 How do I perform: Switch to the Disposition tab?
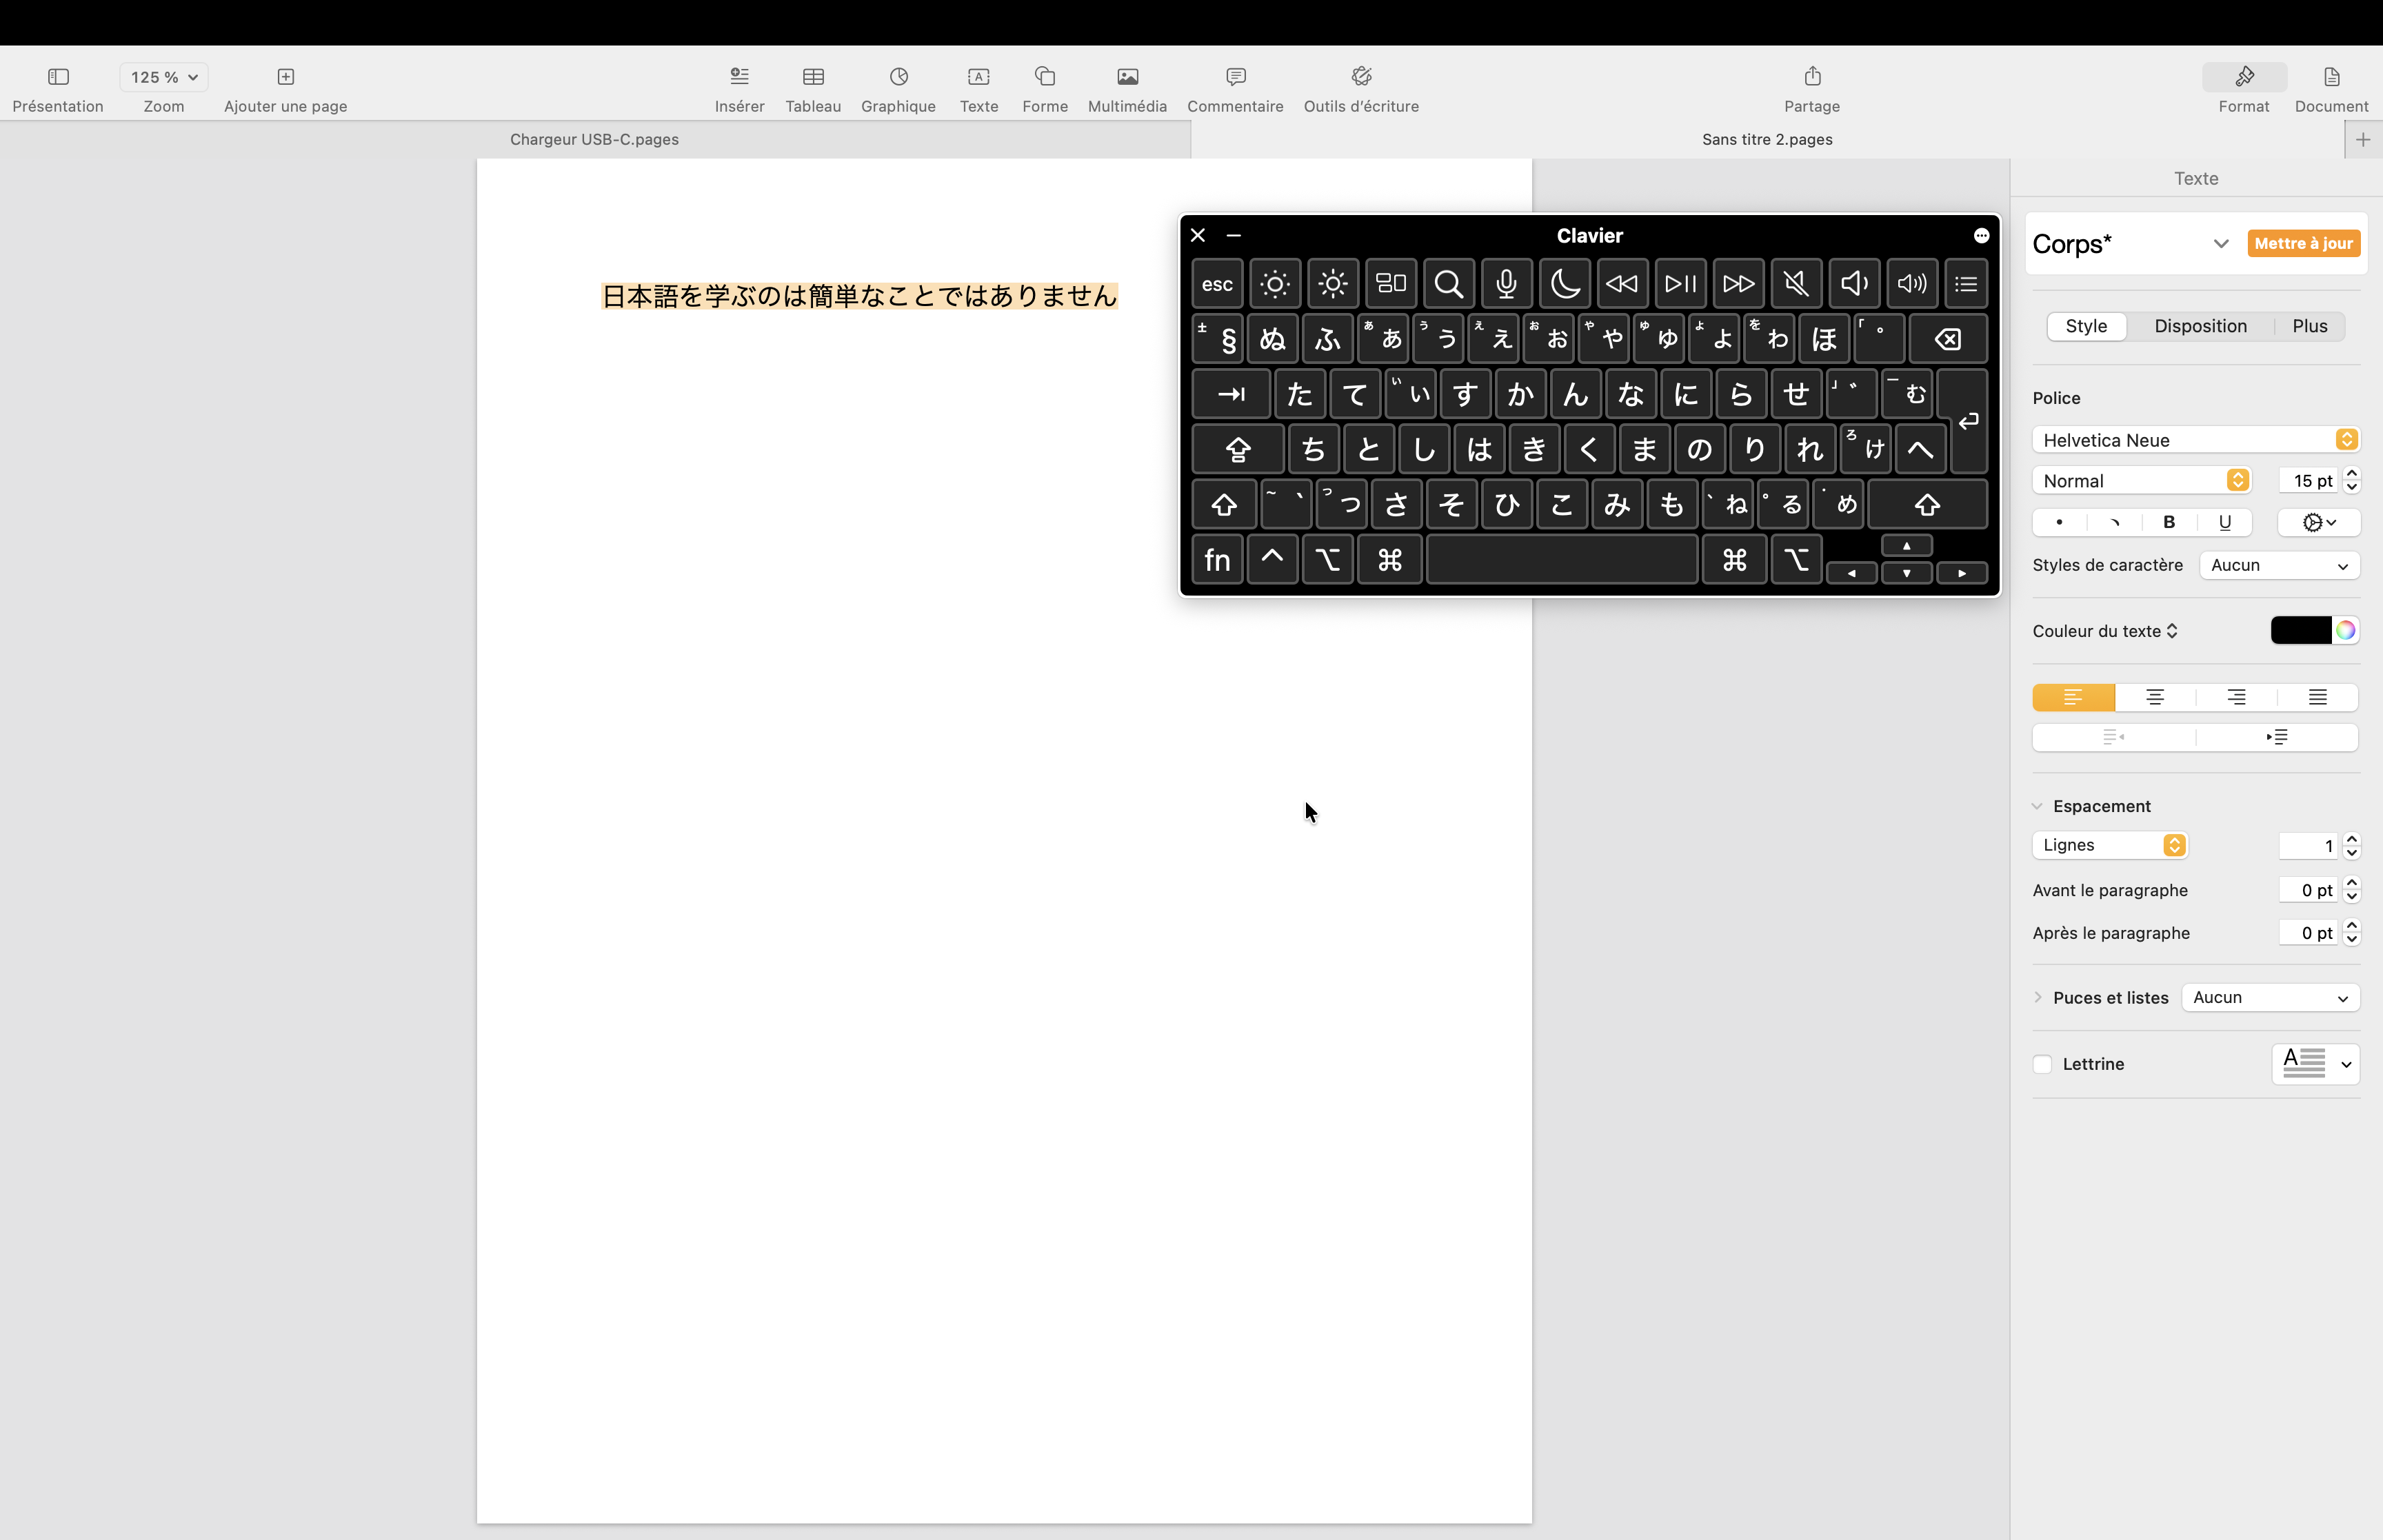coord(2200,326)
